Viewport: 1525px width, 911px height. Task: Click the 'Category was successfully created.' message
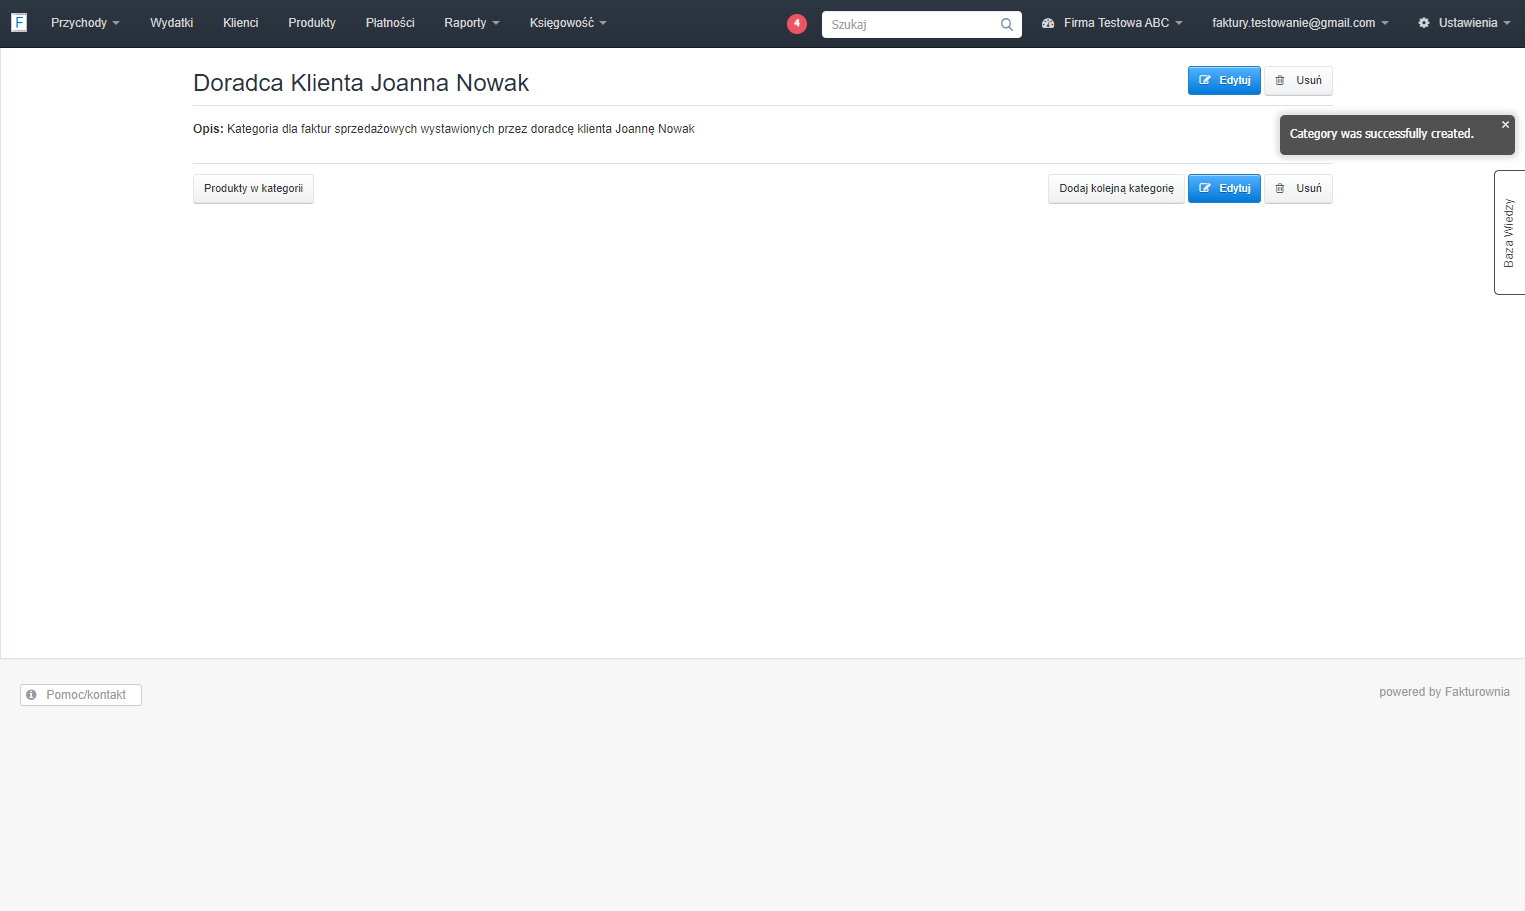click(1381, 134)
